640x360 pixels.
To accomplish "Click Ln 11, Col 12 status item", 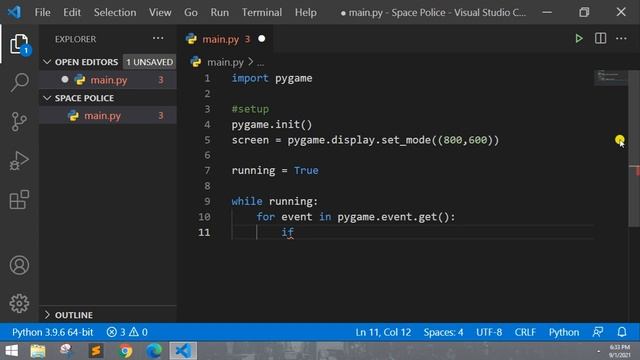I will (383, 332).
